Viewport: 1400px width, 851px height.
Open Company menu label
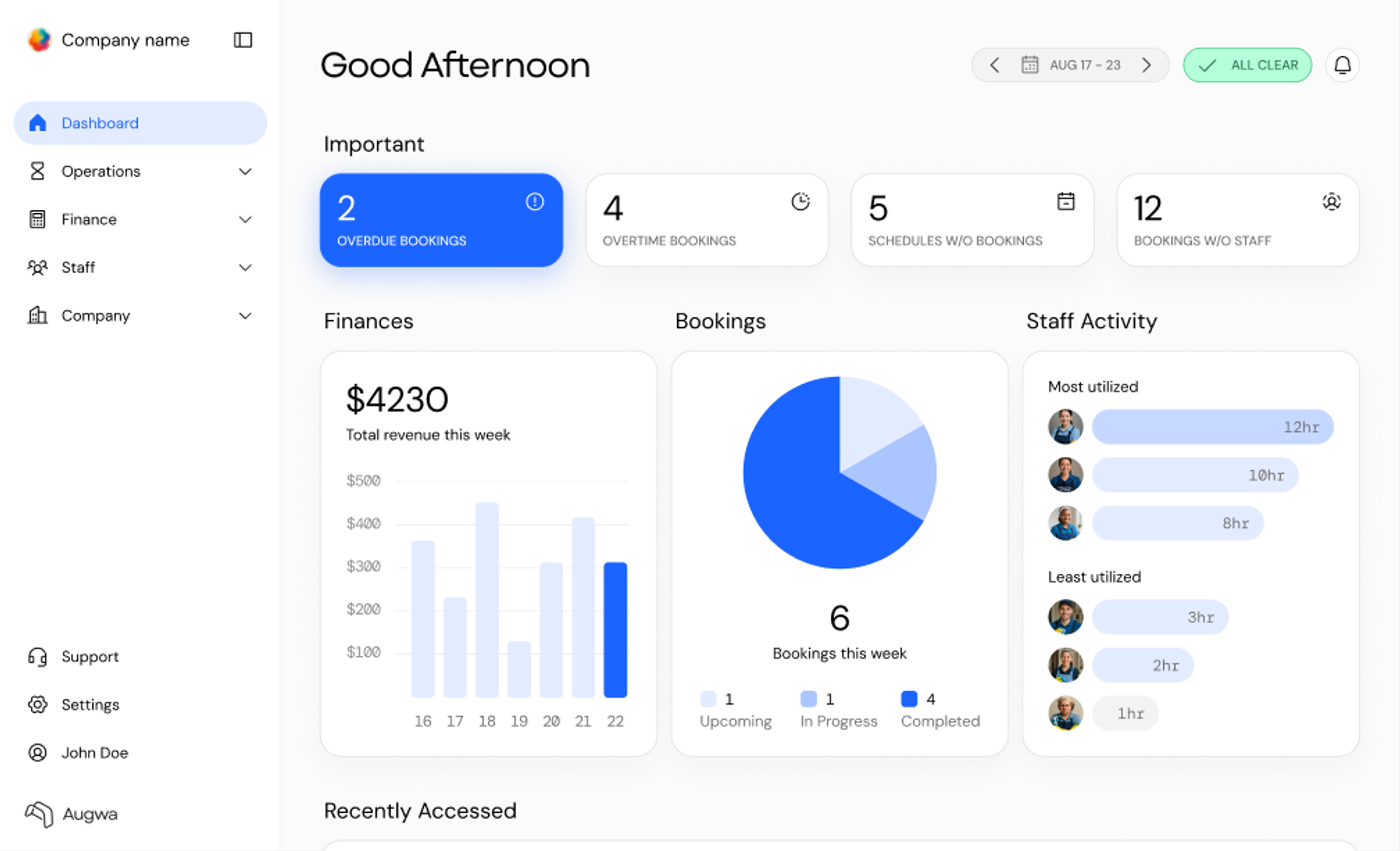[x=96, y=315]
